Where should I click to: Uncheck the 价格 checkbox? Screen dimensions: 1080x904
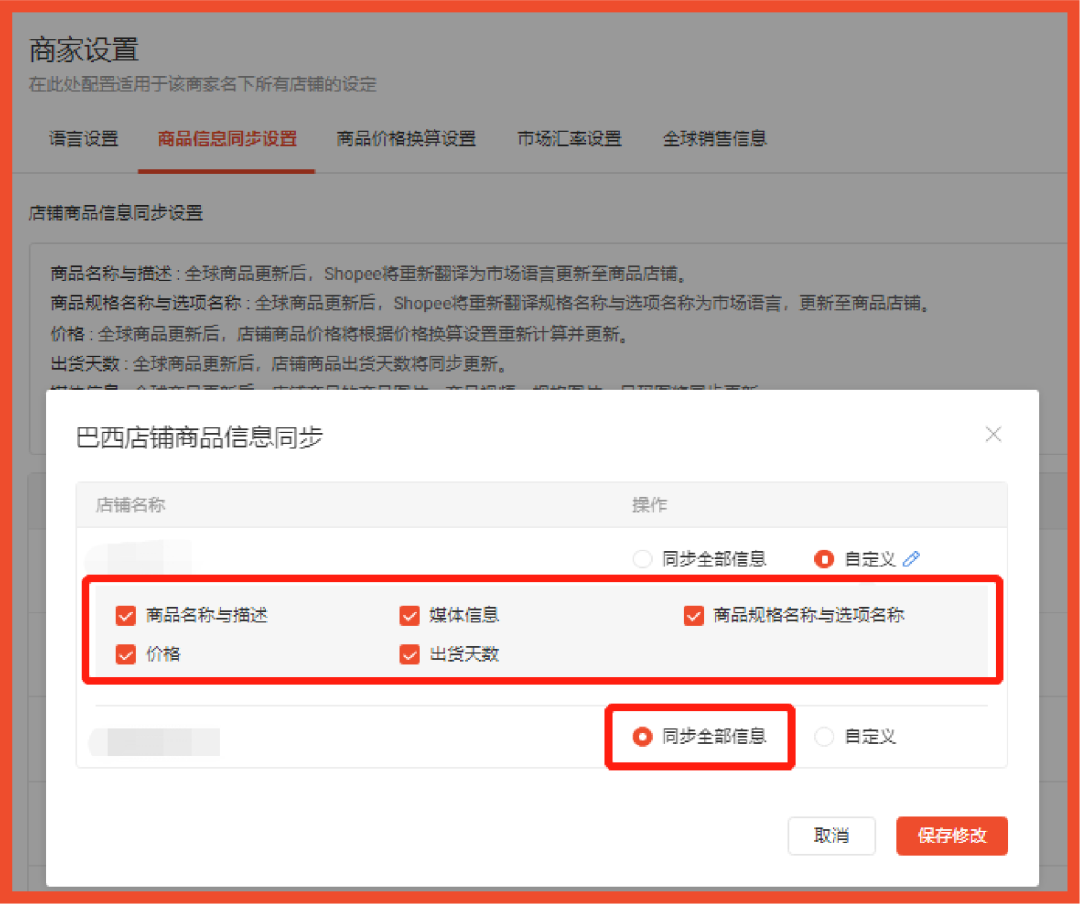[125, 655]
